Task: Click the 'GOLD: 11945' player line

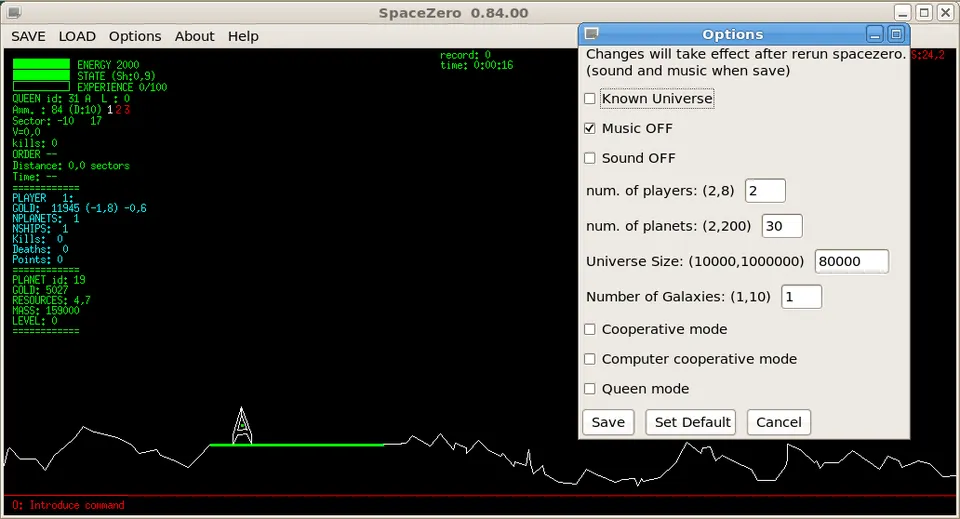Action: [x=79, y=208]
